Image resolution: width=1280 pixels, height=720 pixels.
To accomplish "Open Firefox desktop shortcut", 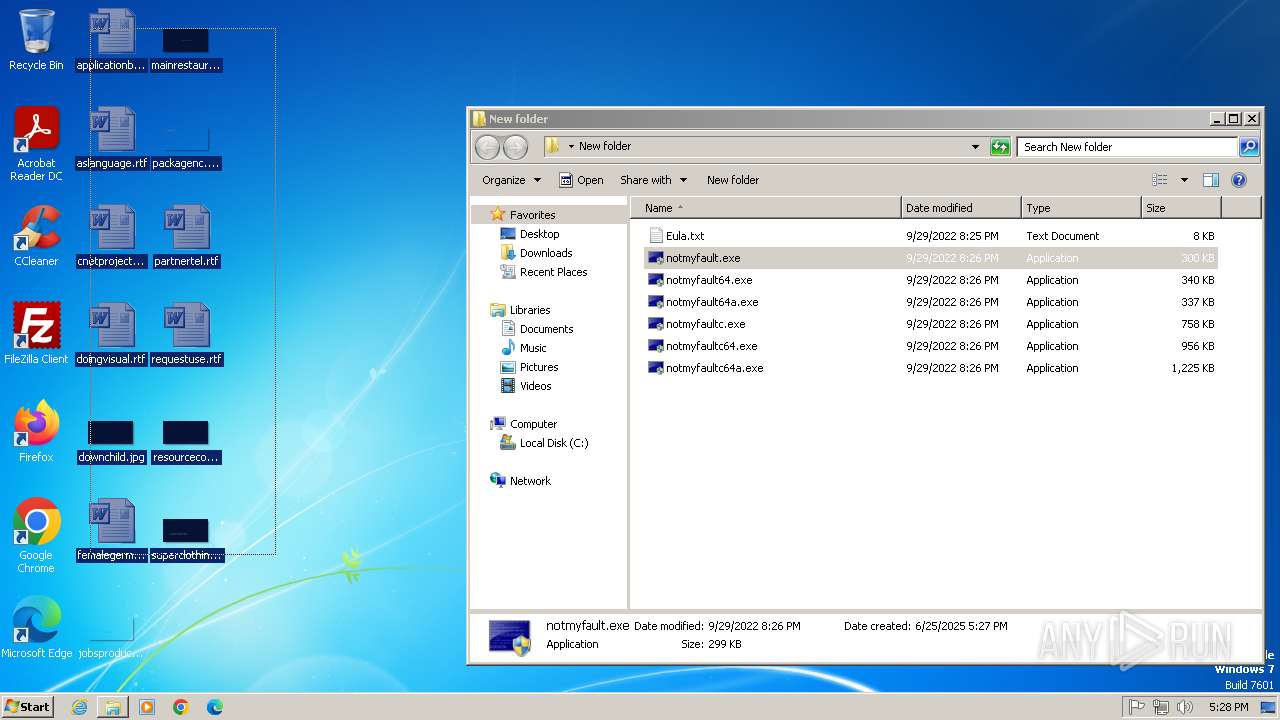I will 36,432.
